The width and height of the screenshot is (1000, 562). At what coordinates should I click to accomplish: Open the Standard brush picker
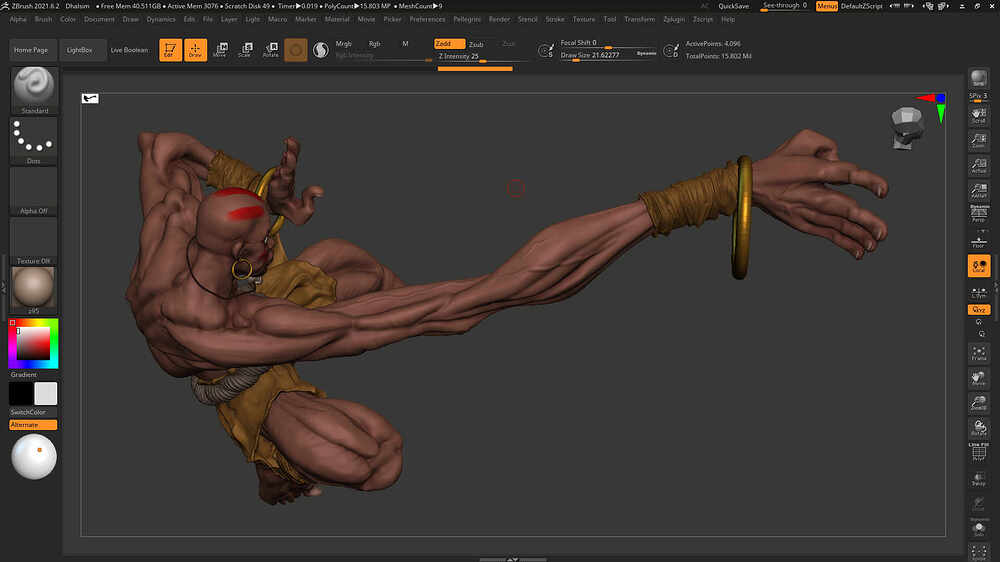pos(34,91)
